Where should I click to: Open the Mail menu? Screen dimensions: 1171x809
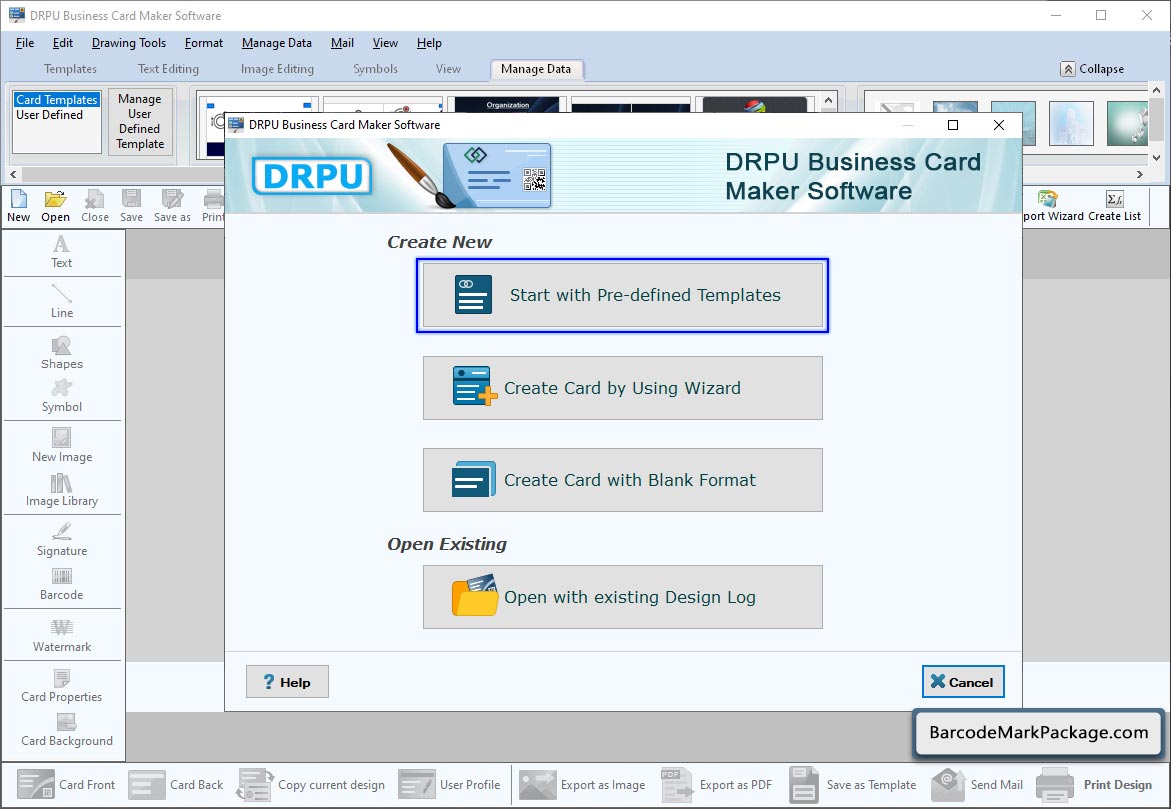(342, 43)
